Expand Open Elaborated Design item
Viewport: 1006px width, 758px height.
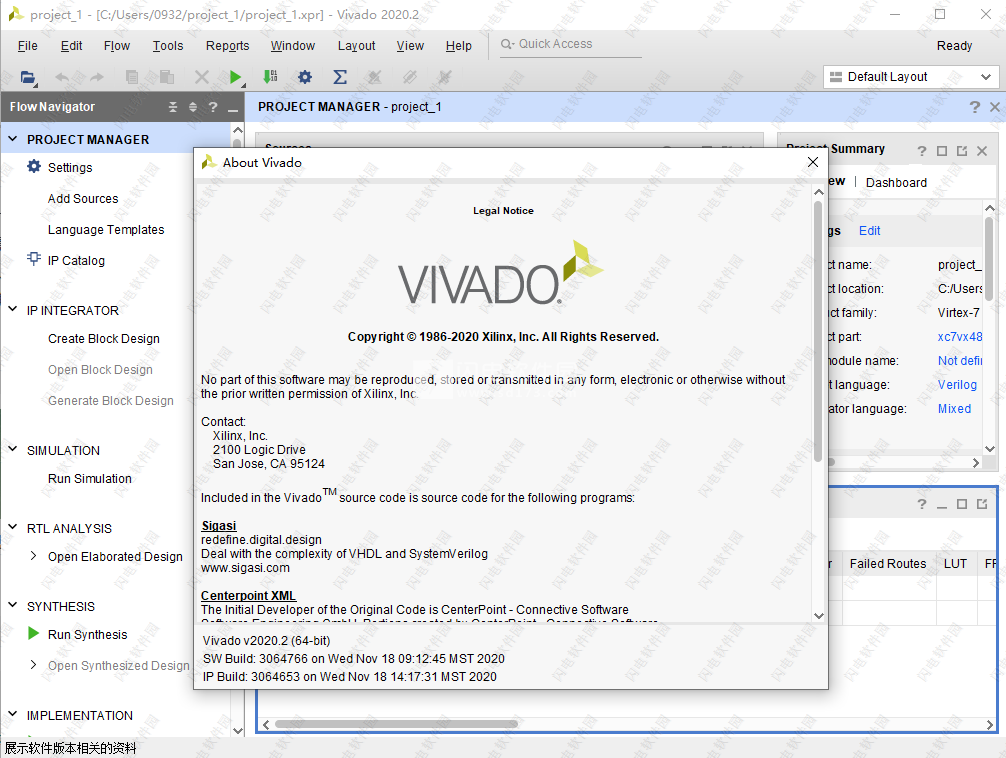[34, 556]
